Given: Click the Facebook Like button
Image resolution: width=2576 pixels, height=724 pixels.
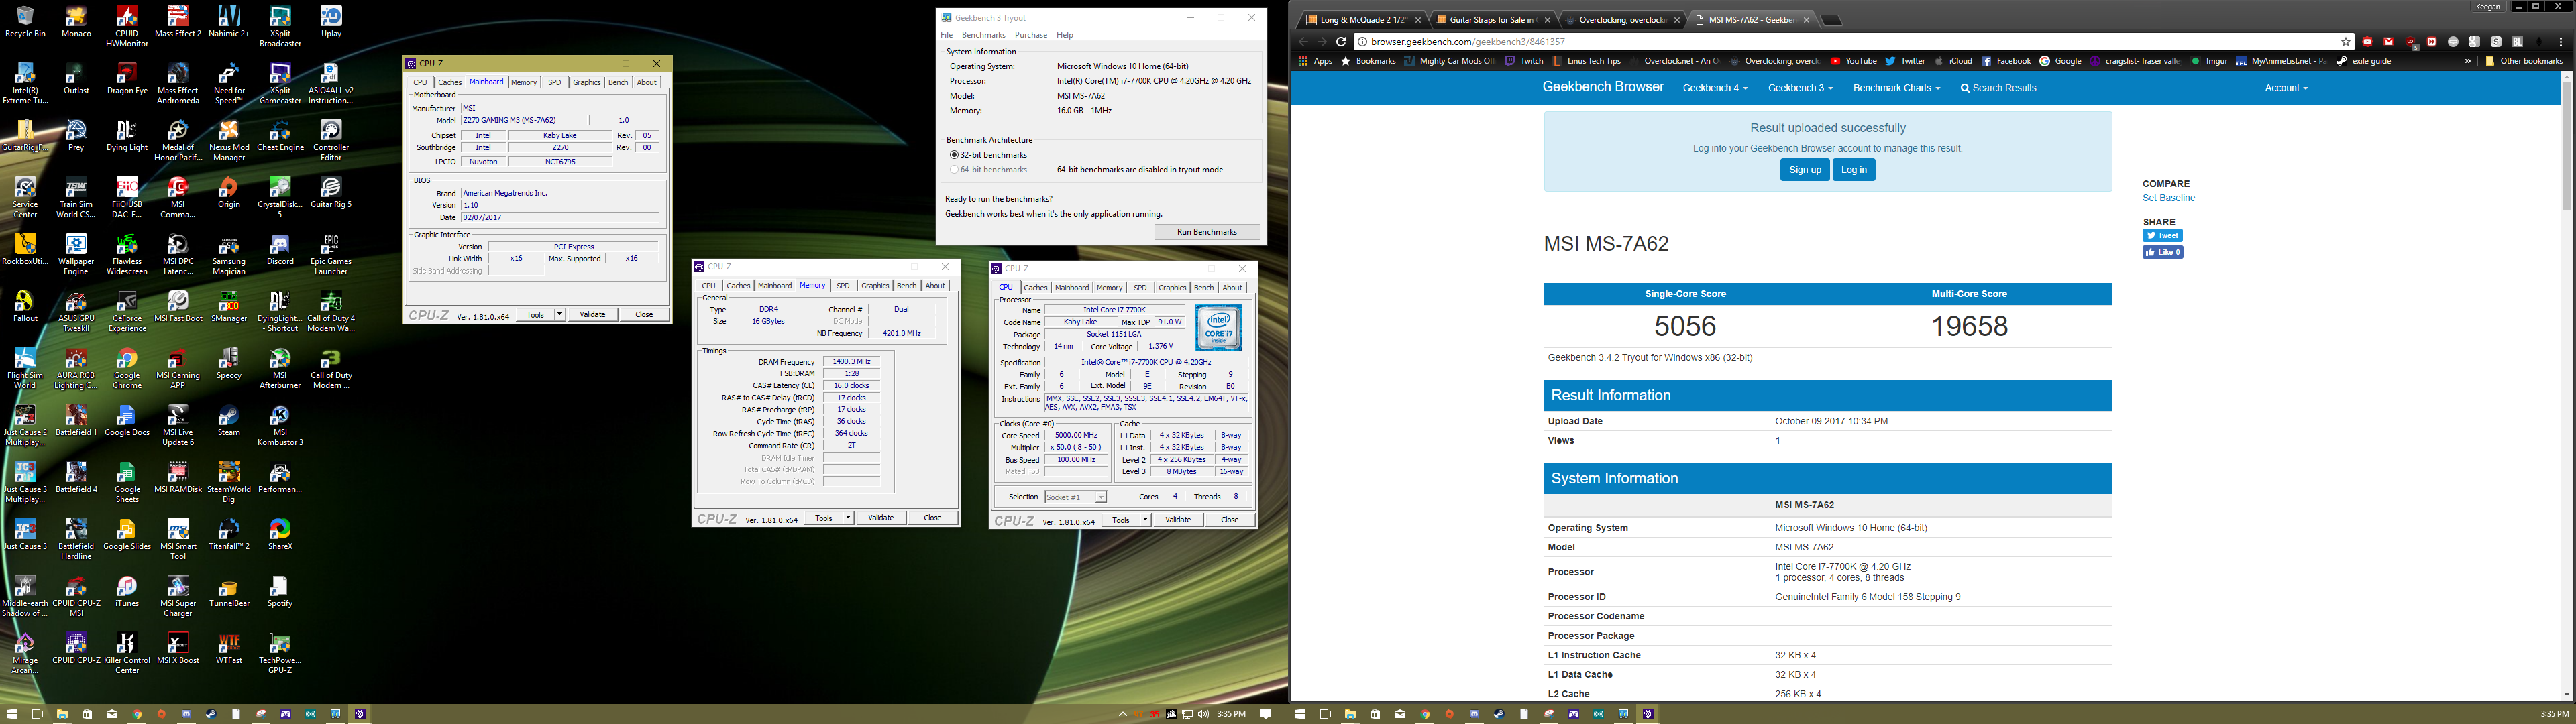Looking at the screenshot, I should pyautogui.click(x=2162, y=253).
